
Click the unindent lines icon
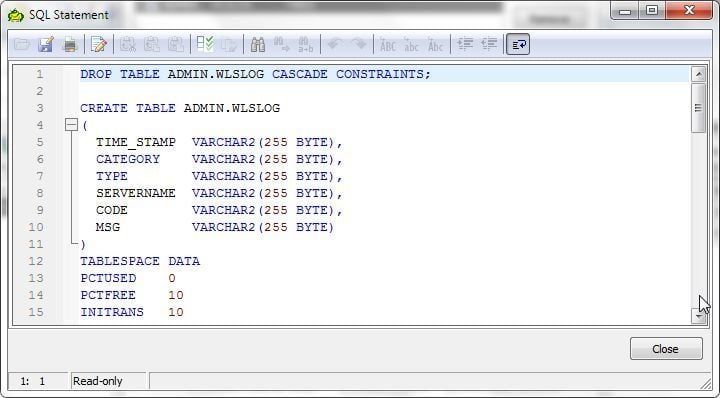[489, 45]
